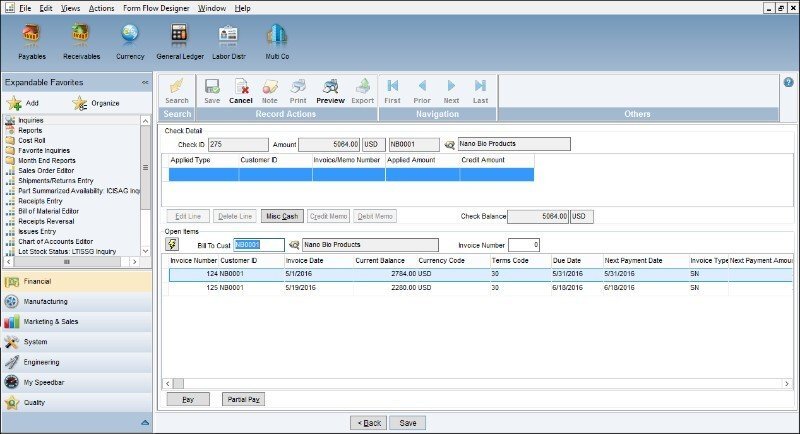800x434 pixels.
Task: Expand the Manufacturing navigation section
Action: (x=46, y=301)
